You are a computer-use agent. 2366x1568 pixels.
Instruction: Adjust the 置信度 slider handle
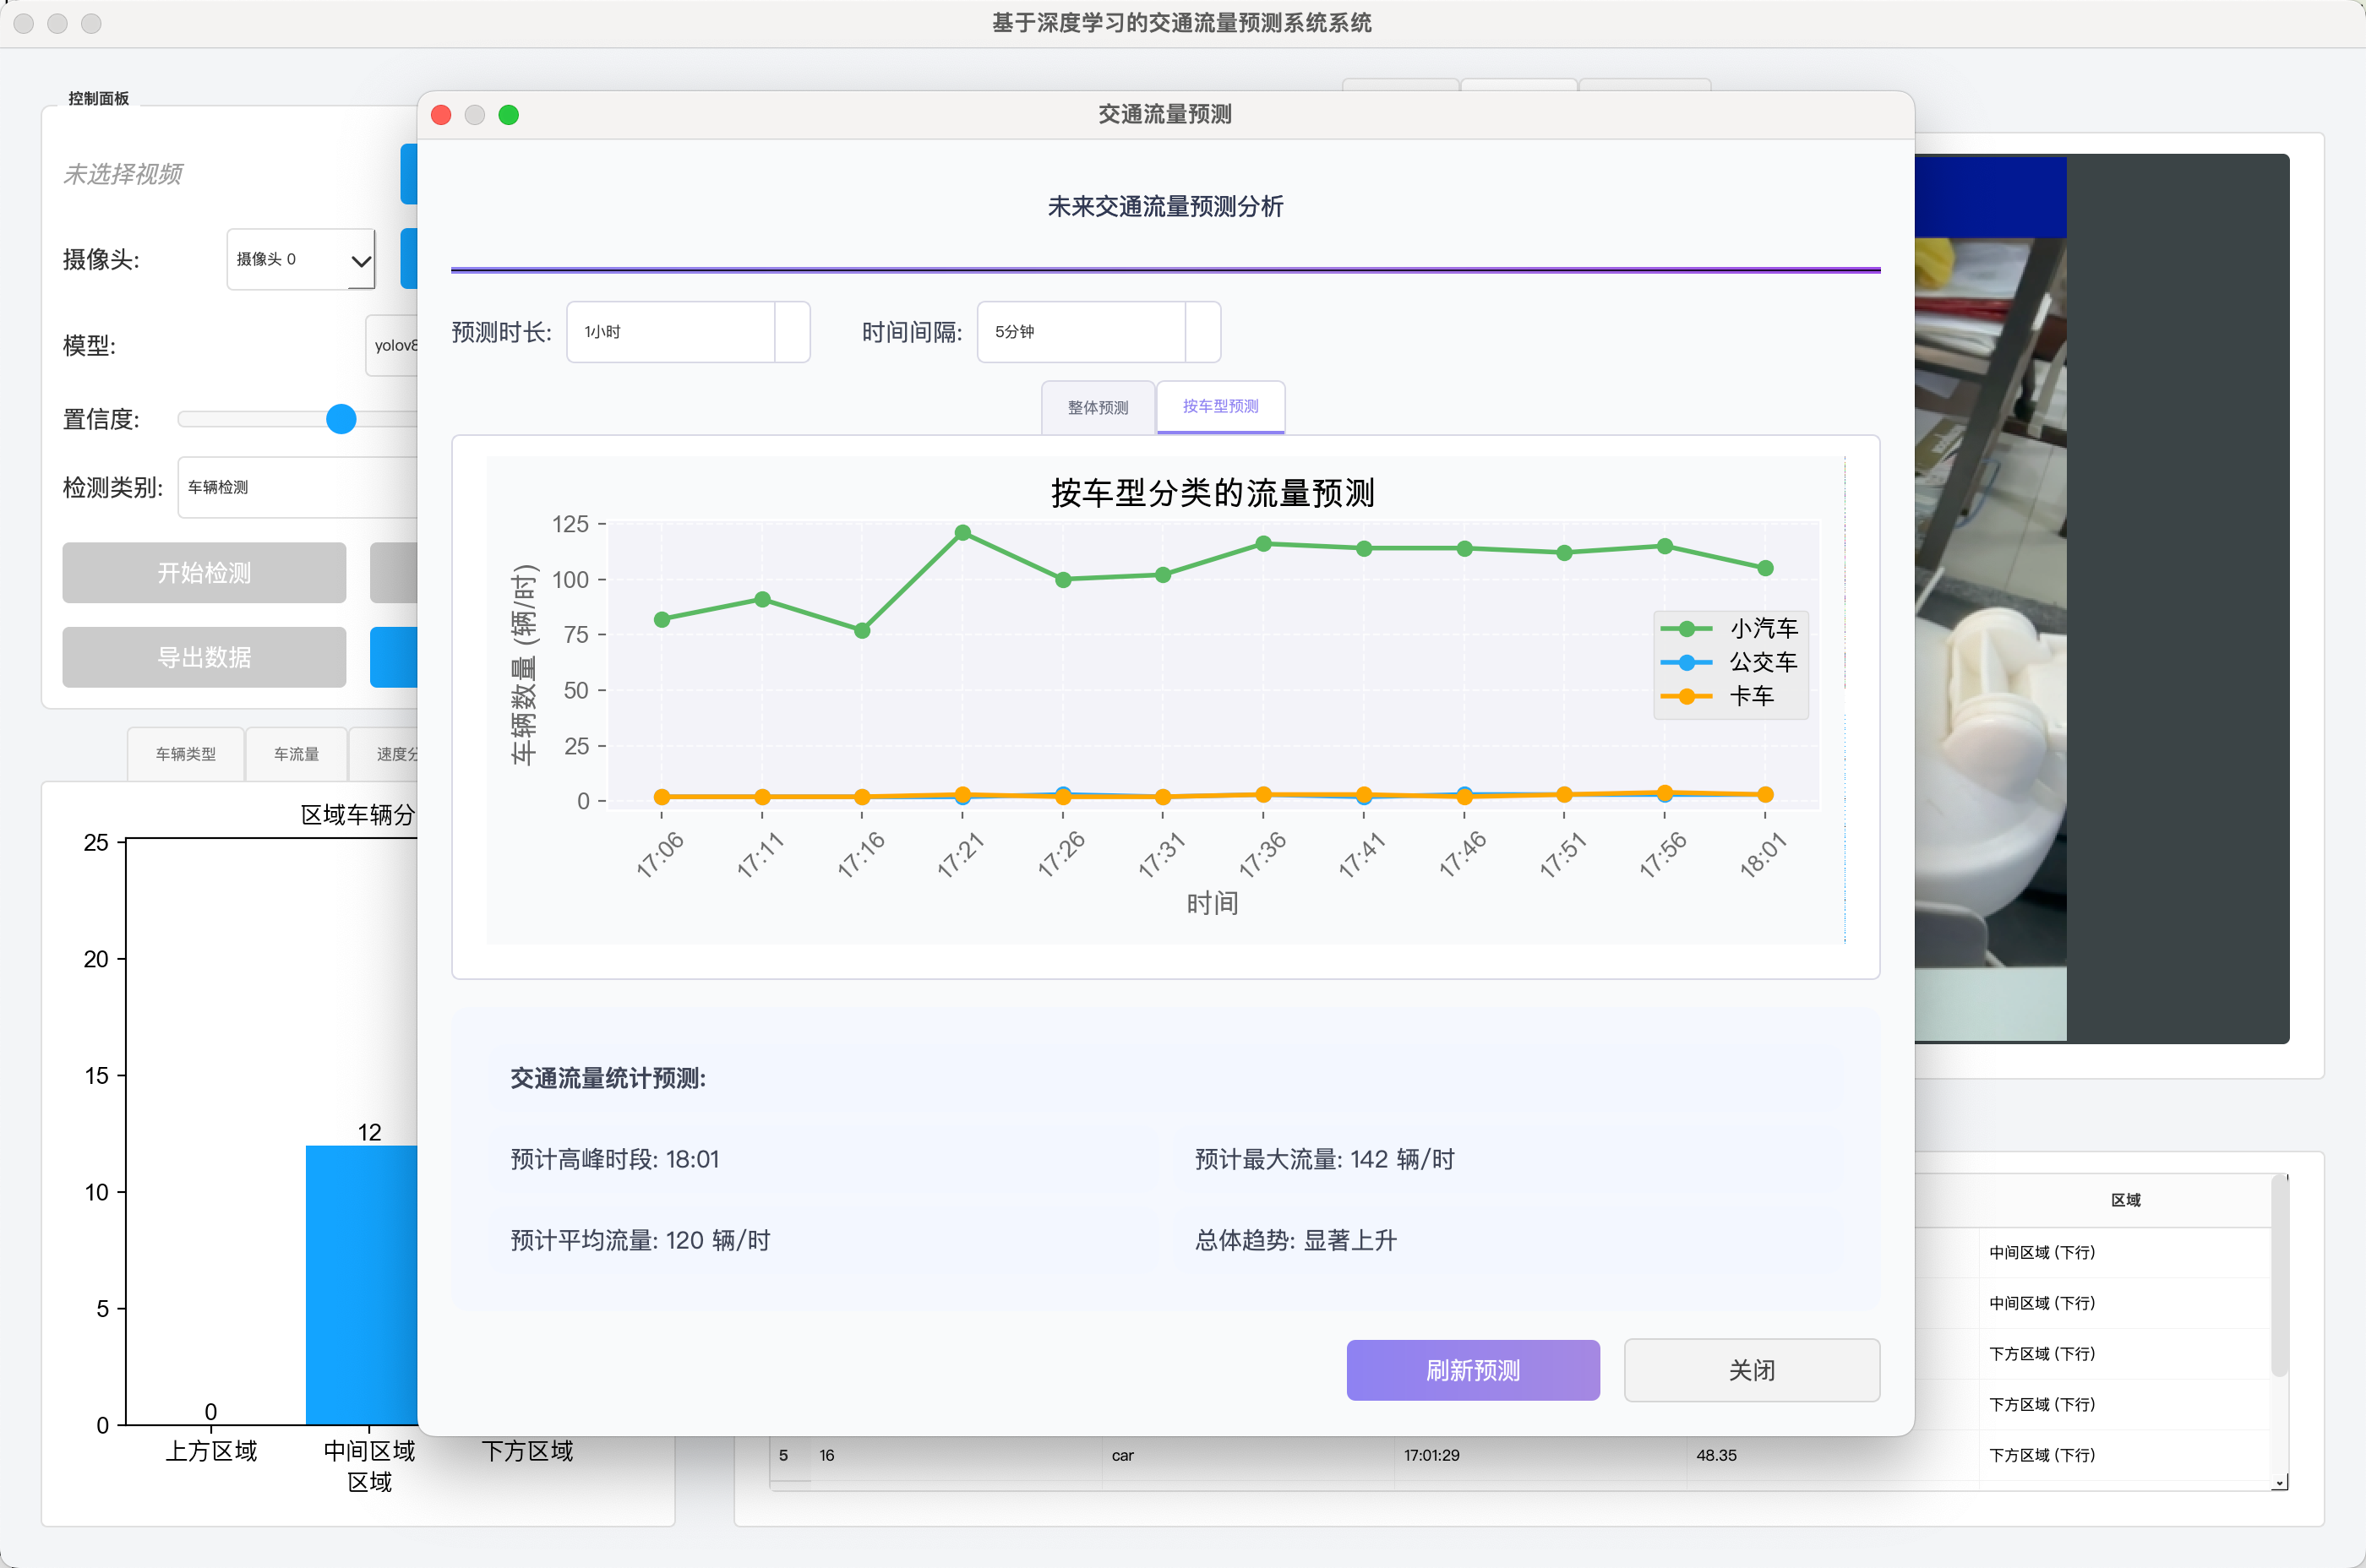[x=341, y=419]
